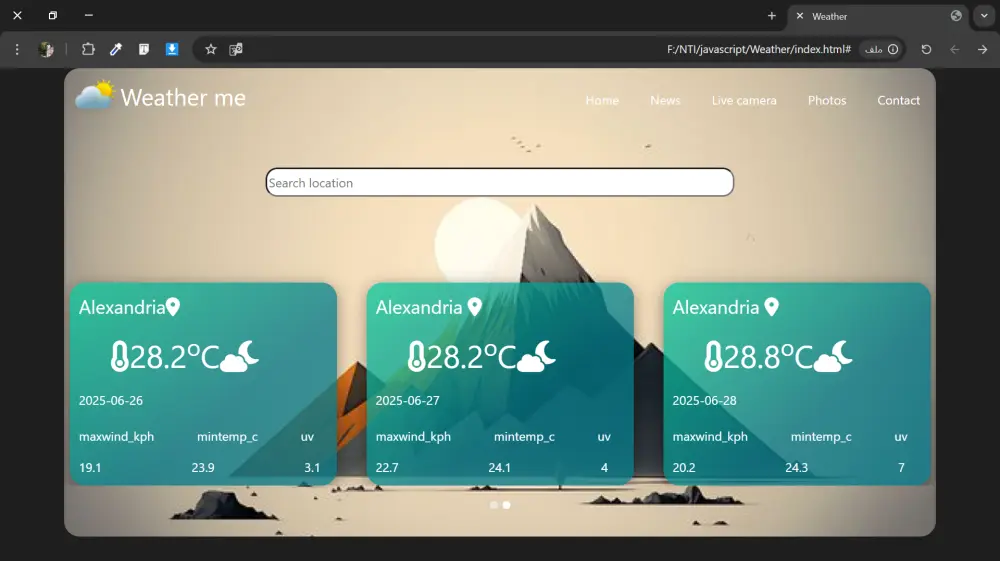Click the Weather me site title
The width and height of the screenshot is (1000, 561).
tap(183, 98)
